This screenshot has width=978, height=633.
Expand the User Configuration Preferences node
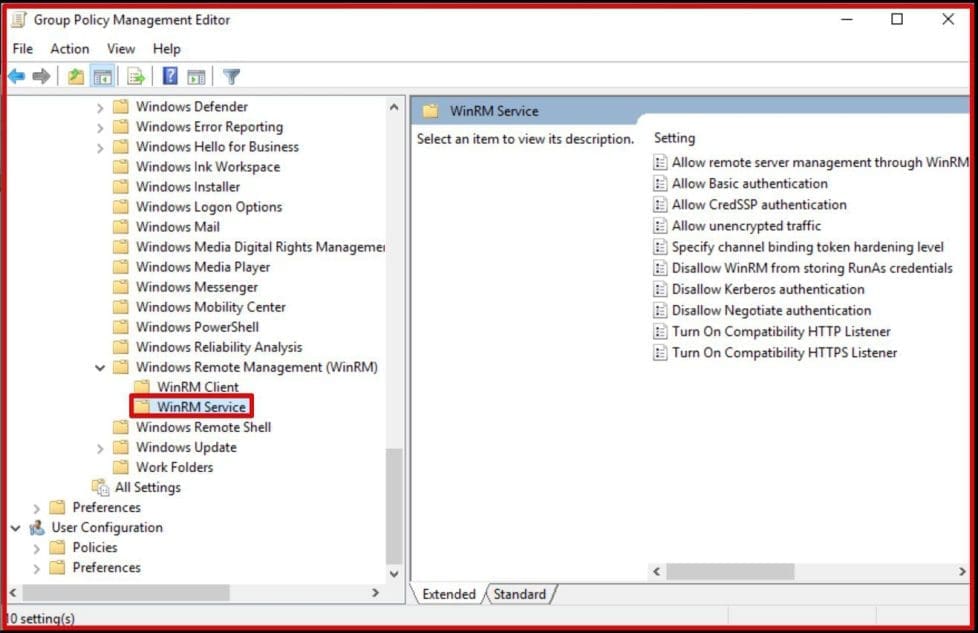(36, 567)
